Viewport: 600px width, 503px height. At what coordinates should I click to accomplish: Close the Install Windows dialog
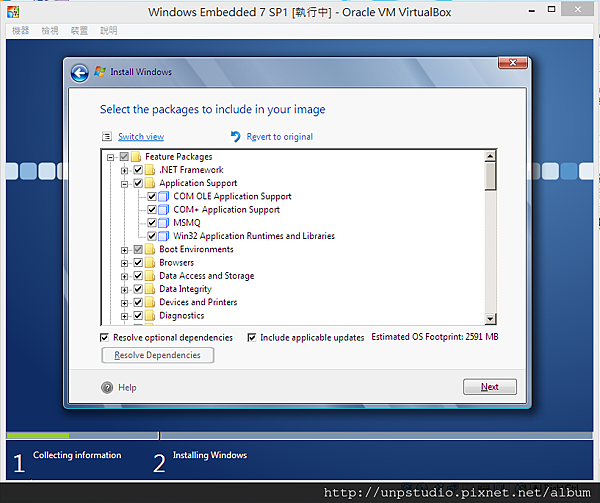513,63
